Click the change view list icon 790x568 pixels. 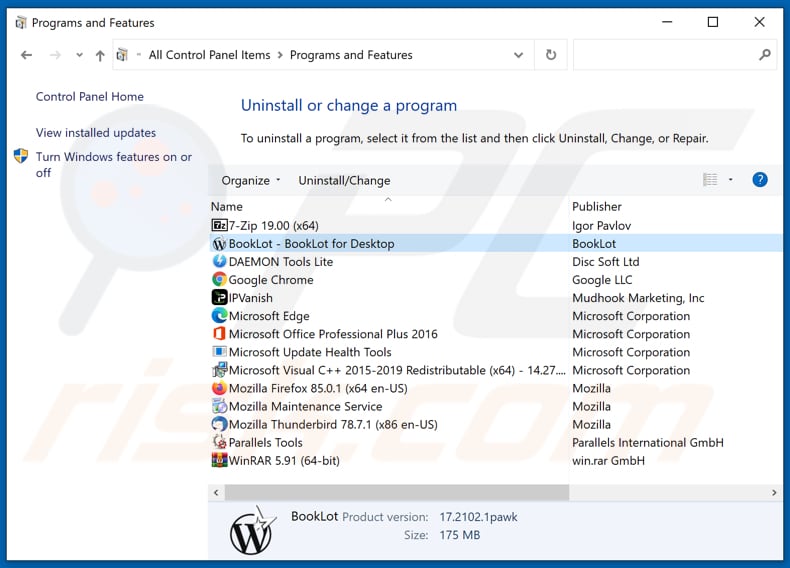point(710,180)
